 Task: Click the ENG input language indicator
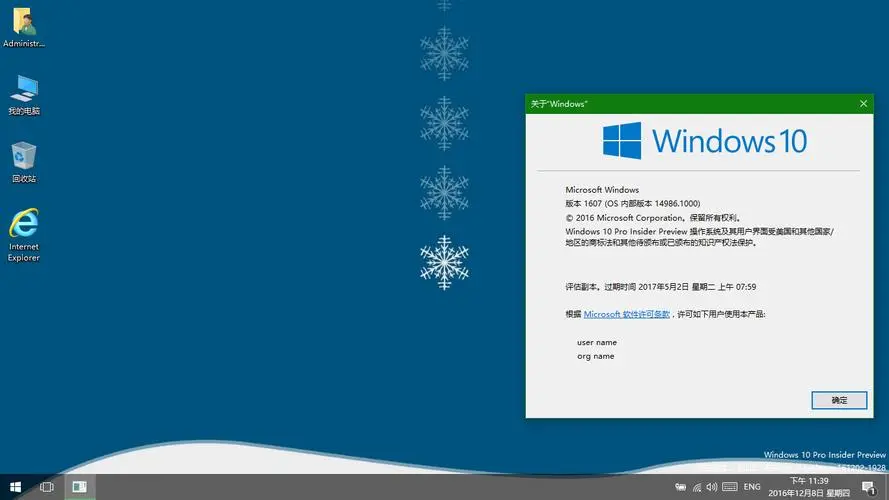point(752,487)
